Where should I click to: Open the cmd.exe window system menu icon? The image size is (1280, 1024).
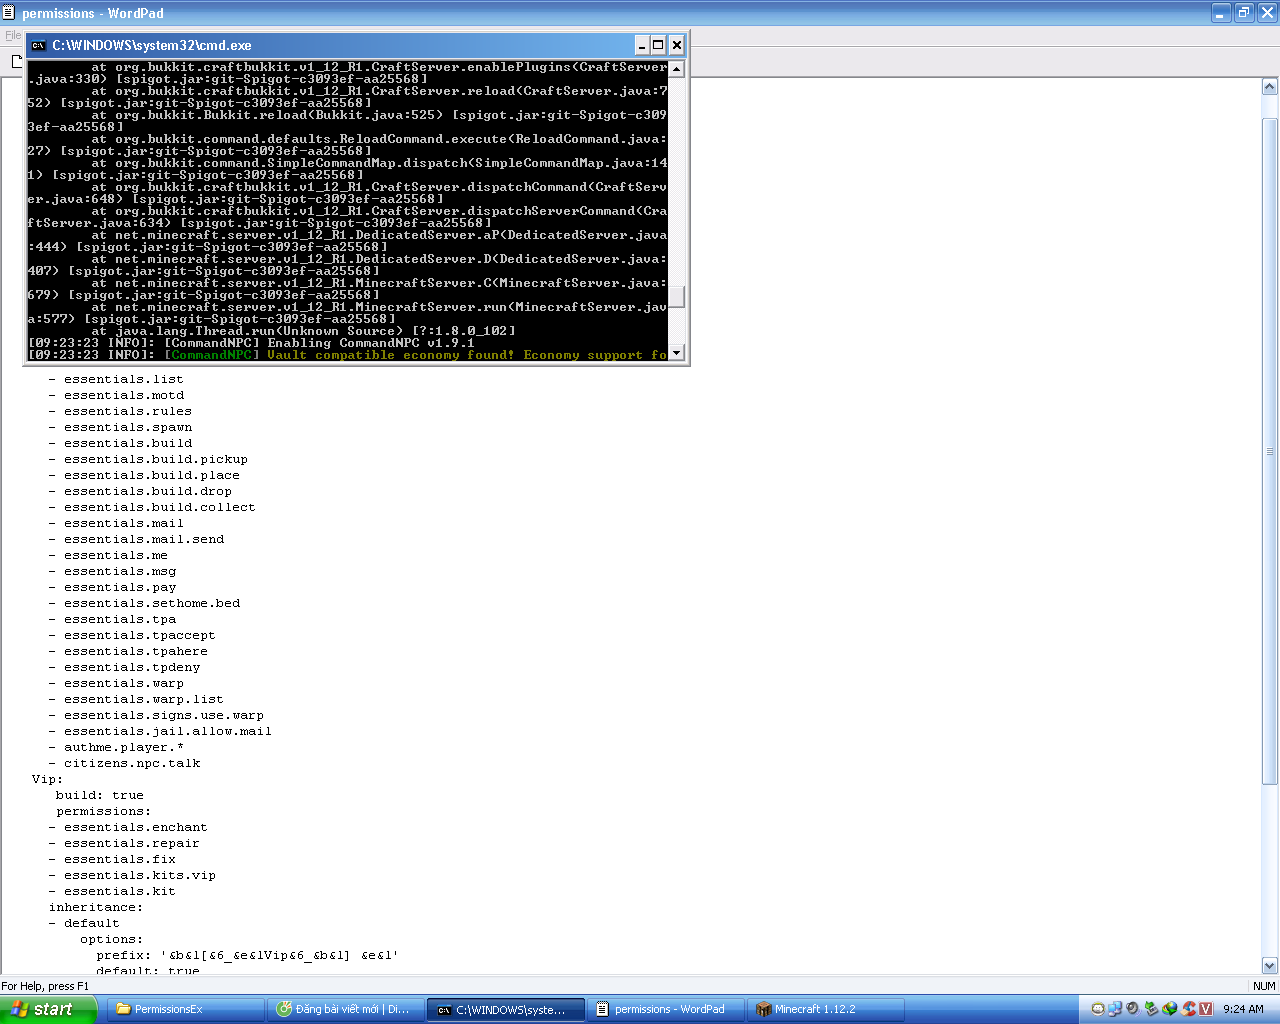coord(38,45)
